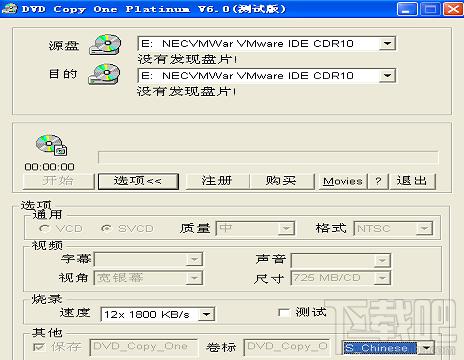Click the 00:00:00 elapsed time text

click(x=50, y=167)
